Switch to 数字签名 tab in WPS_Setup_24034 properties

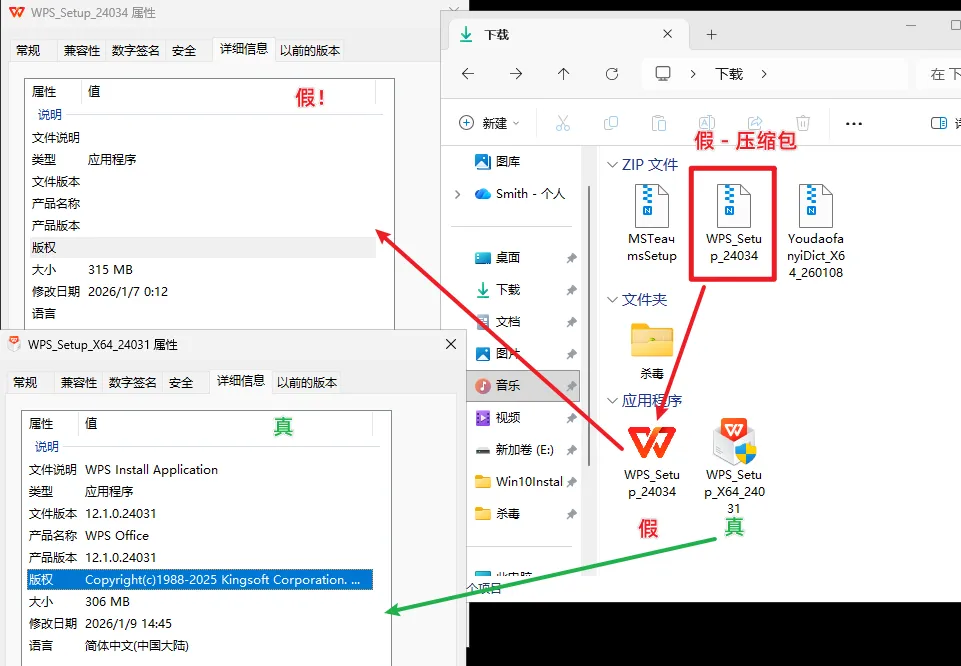[x=135, y=50]
